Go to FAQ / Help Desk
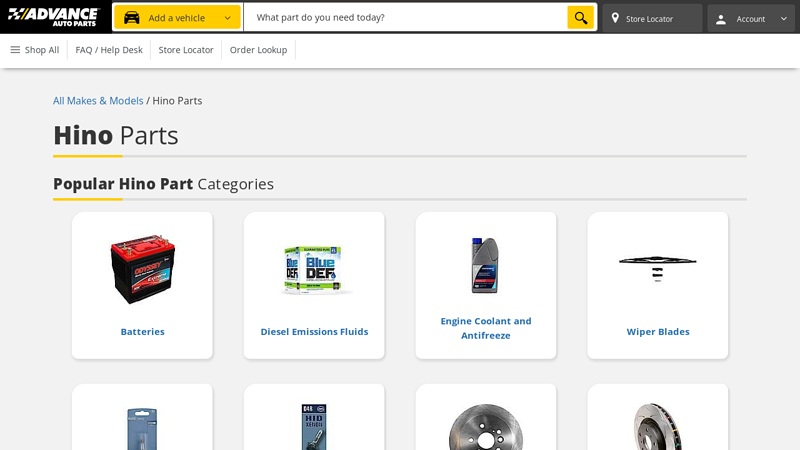This screenshot has width=800, height=450. click(x=109, y=50)
